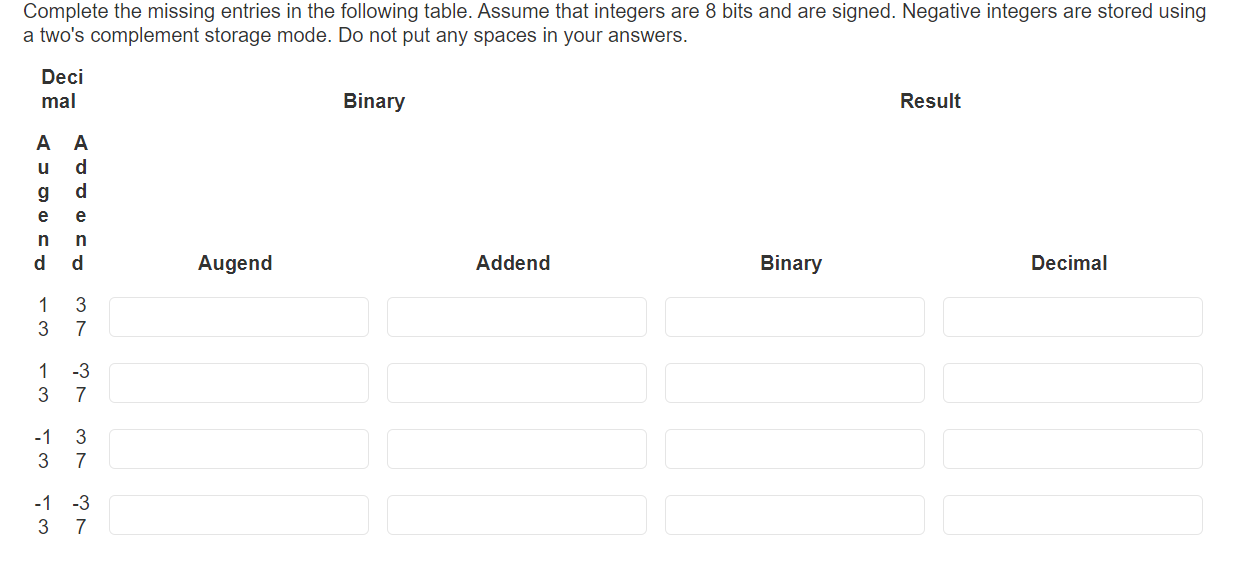The image size is (1246, 584).
Task: Click the Augend field in the -13 and -37 row
Action: click(x=239, y=514)
